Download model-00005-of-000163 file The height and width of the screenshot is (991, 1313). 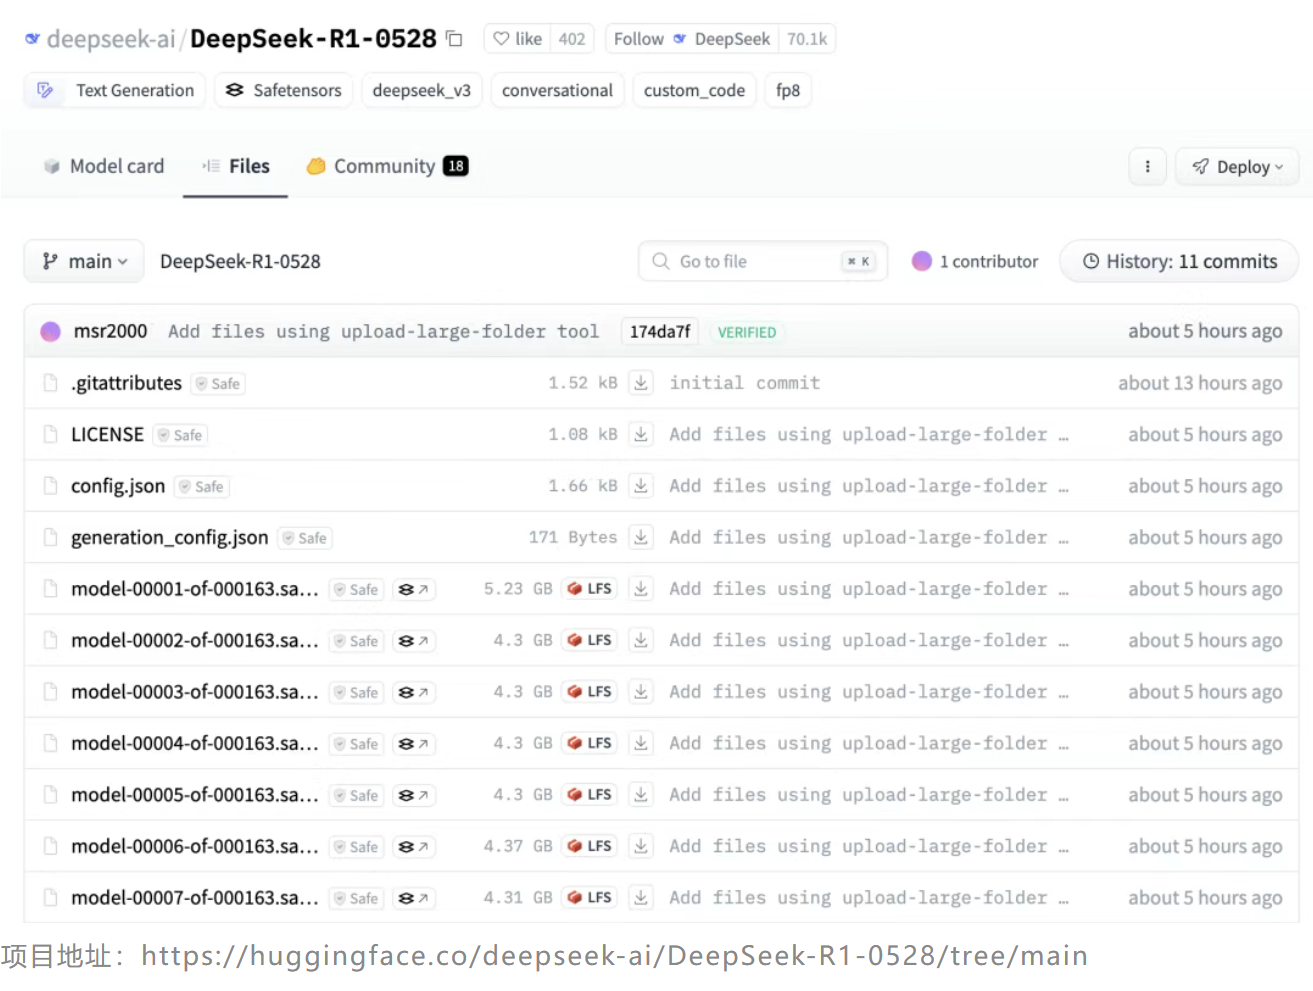(x=641, y=794)
